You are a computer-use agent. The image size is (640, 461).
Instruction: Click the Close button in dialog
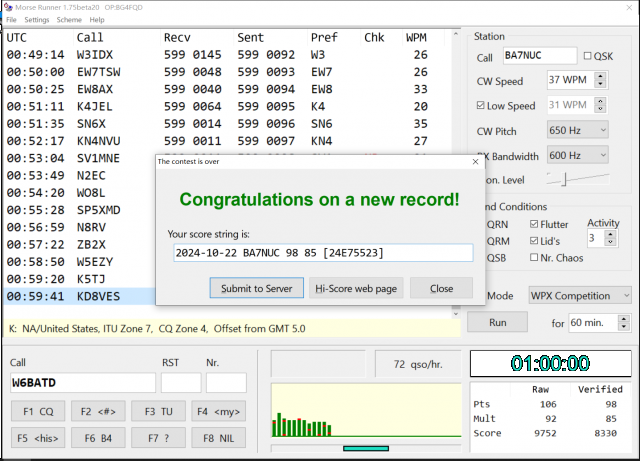pos(441,288)
